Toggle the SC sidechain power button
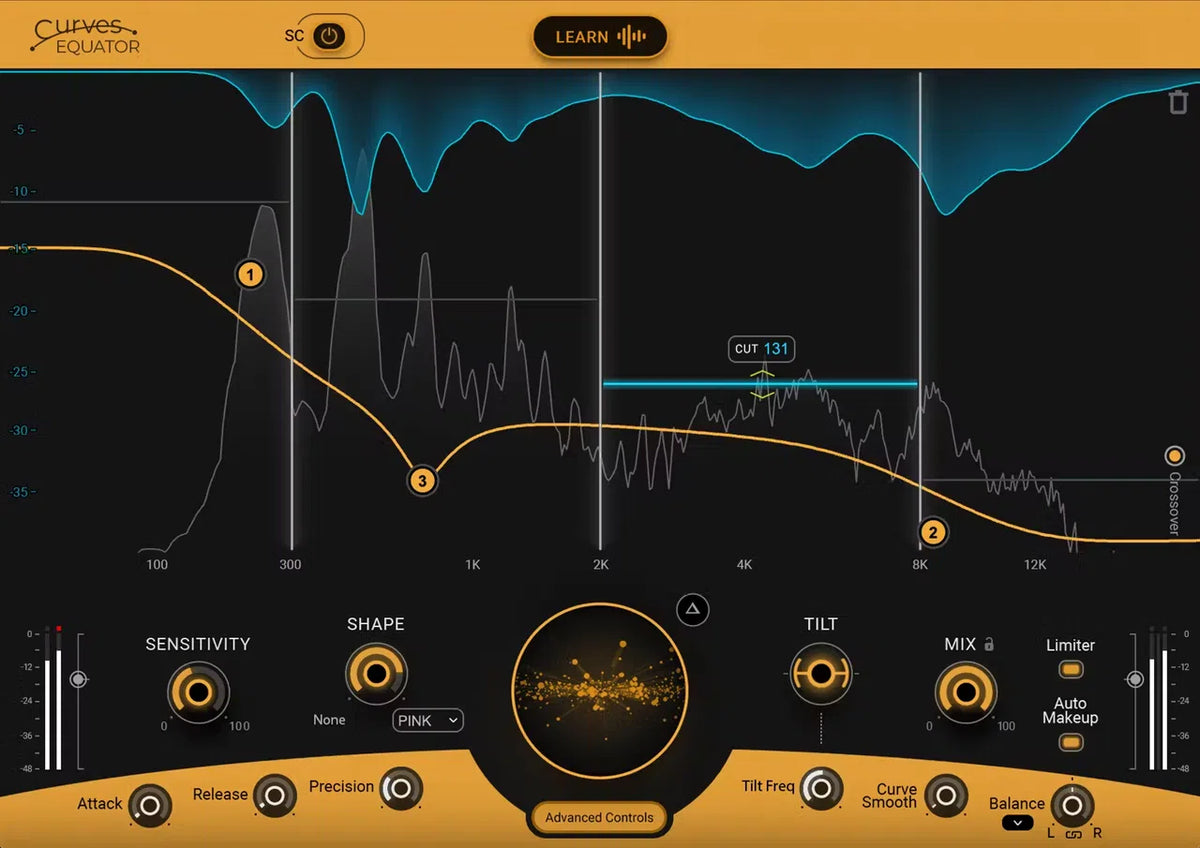 pos(328,37)
